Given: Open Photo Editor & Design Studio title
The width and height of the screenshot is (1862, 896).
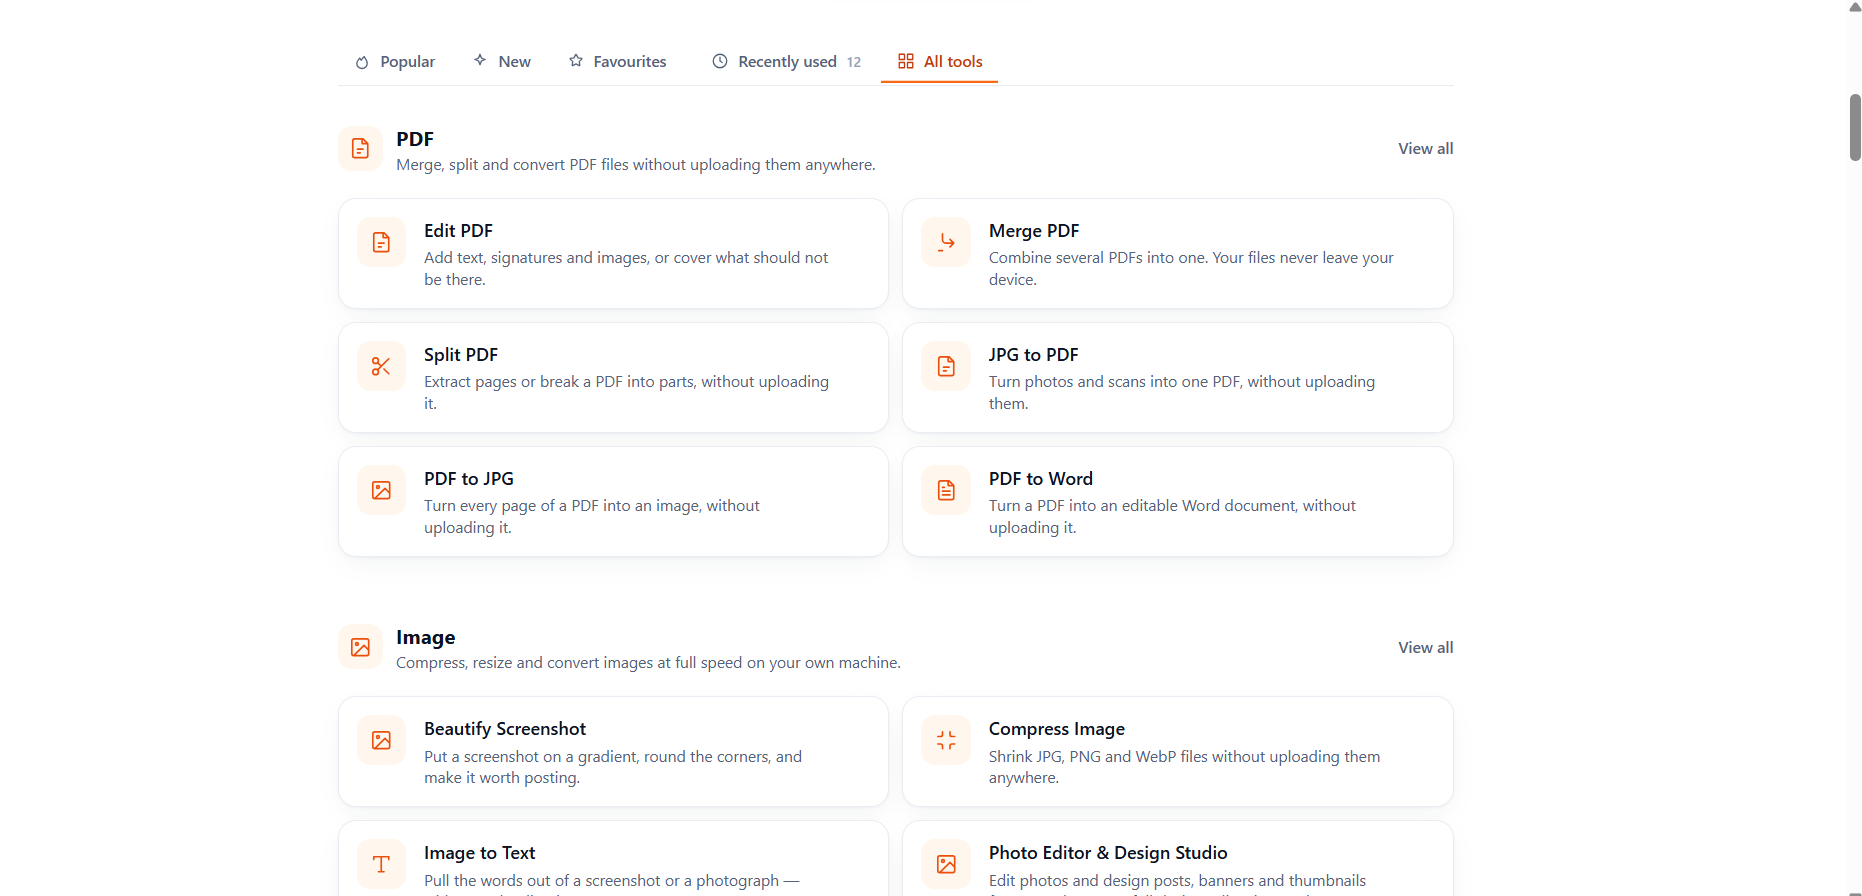Looking at the screenshot, I should [1108, 853].
